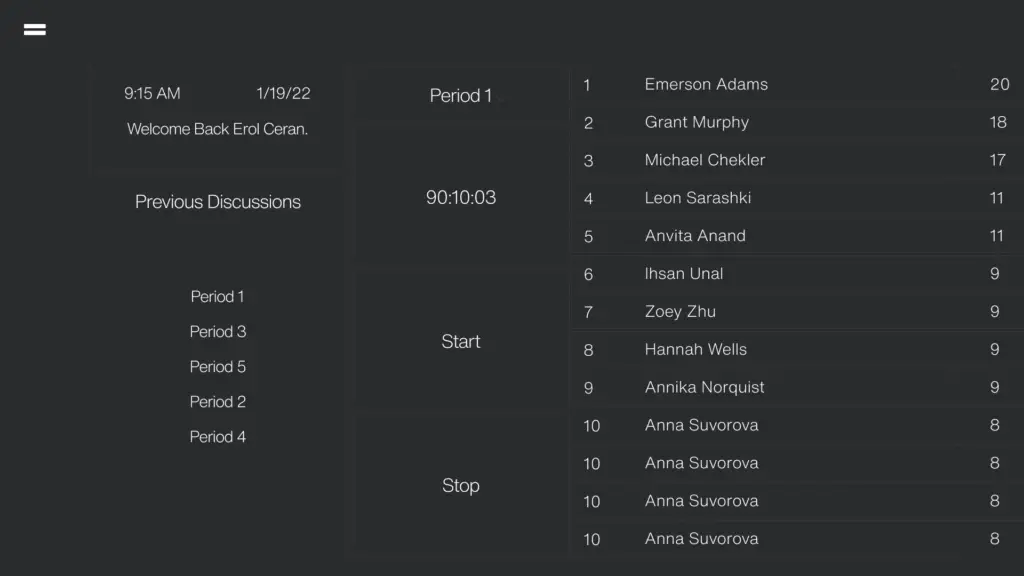The image size is (1024, 576).
Task: Start the discussion timer
Action: [460, 341]
